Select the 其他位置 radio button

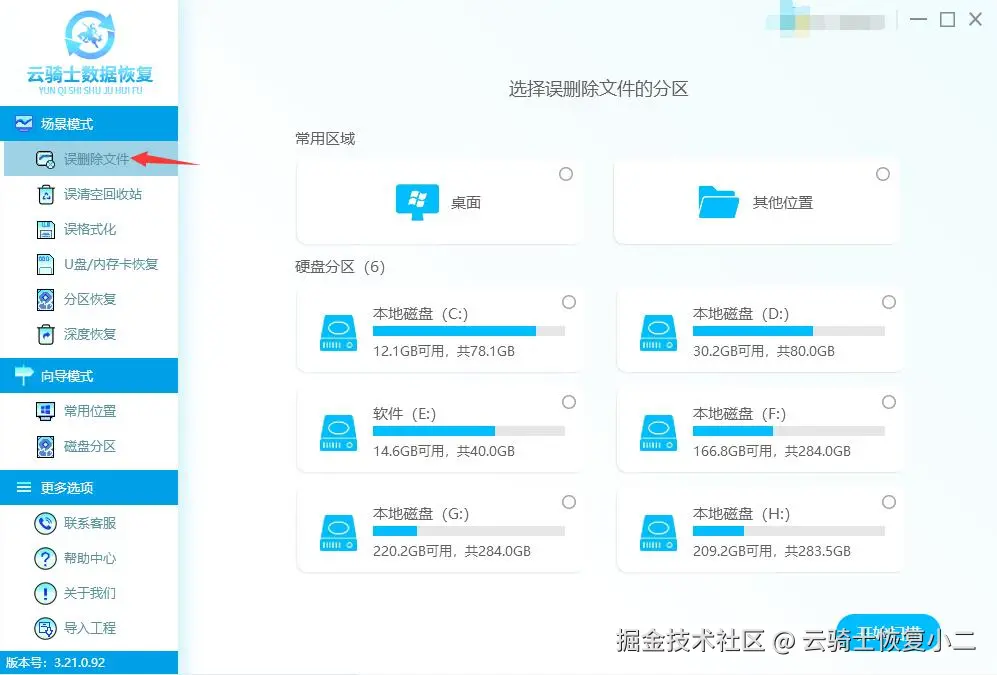[x=883, y=174]
